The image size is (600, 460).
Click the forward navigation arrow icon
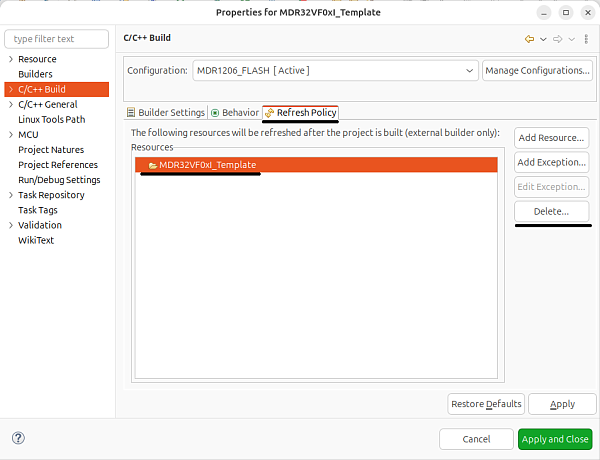[x=558, y=39]
